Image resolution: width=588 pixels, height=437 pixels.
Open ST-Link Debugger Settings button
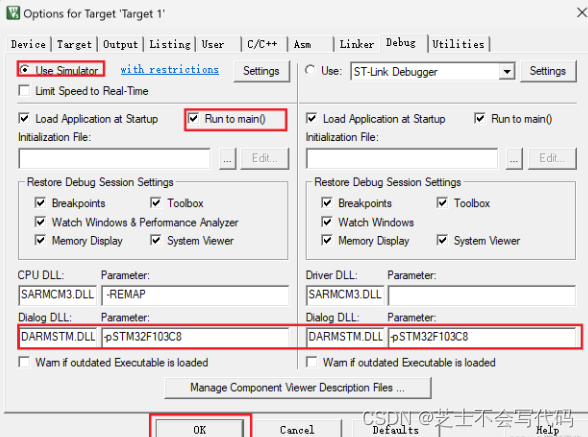[x=548, y=71]
